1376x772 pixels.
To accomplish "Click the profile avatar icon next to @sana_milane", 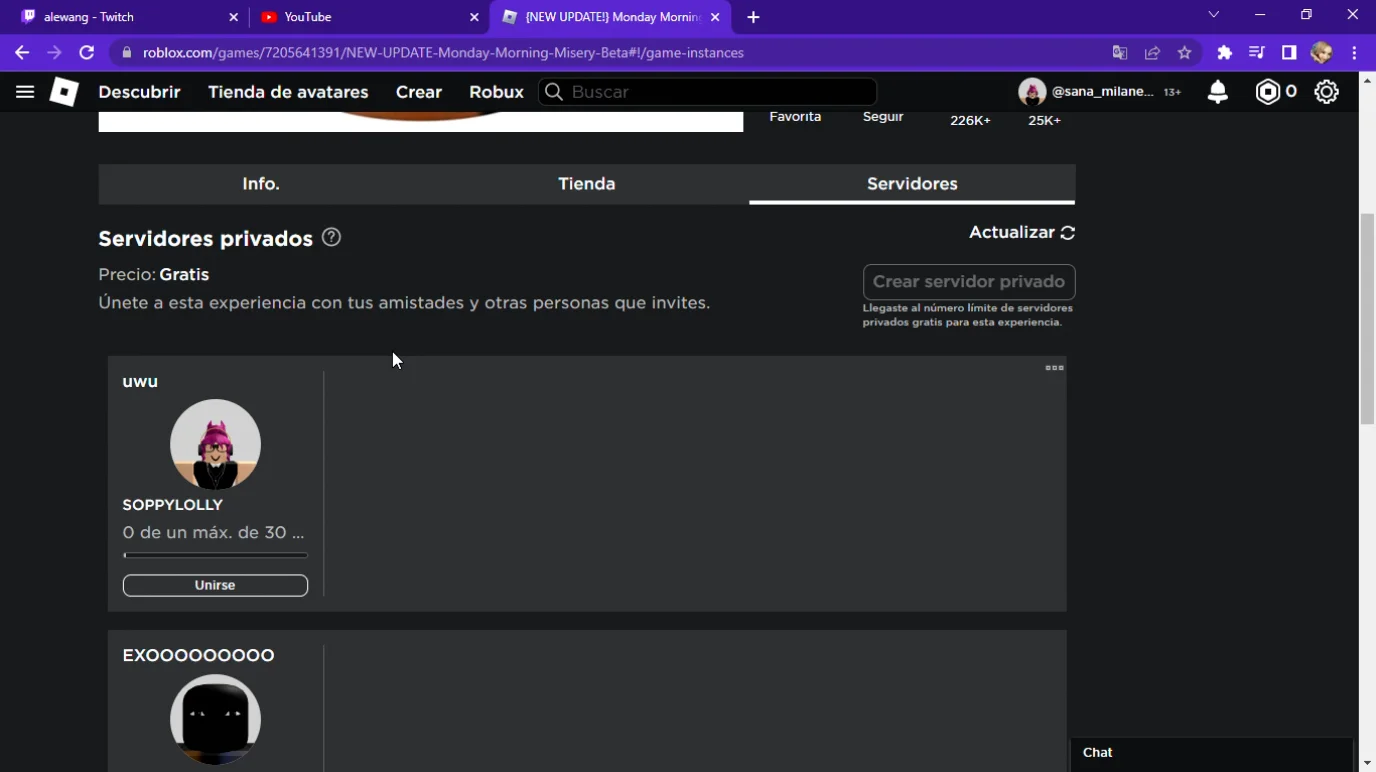I will (1032, 92).
